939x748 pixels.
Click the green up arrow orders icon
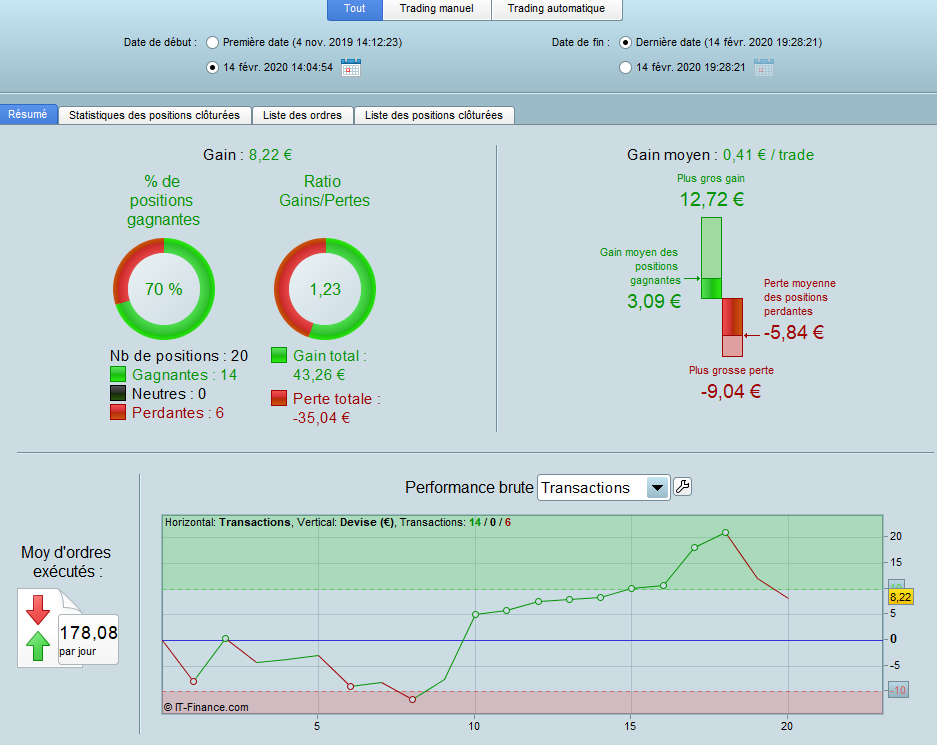coord(38,646)
